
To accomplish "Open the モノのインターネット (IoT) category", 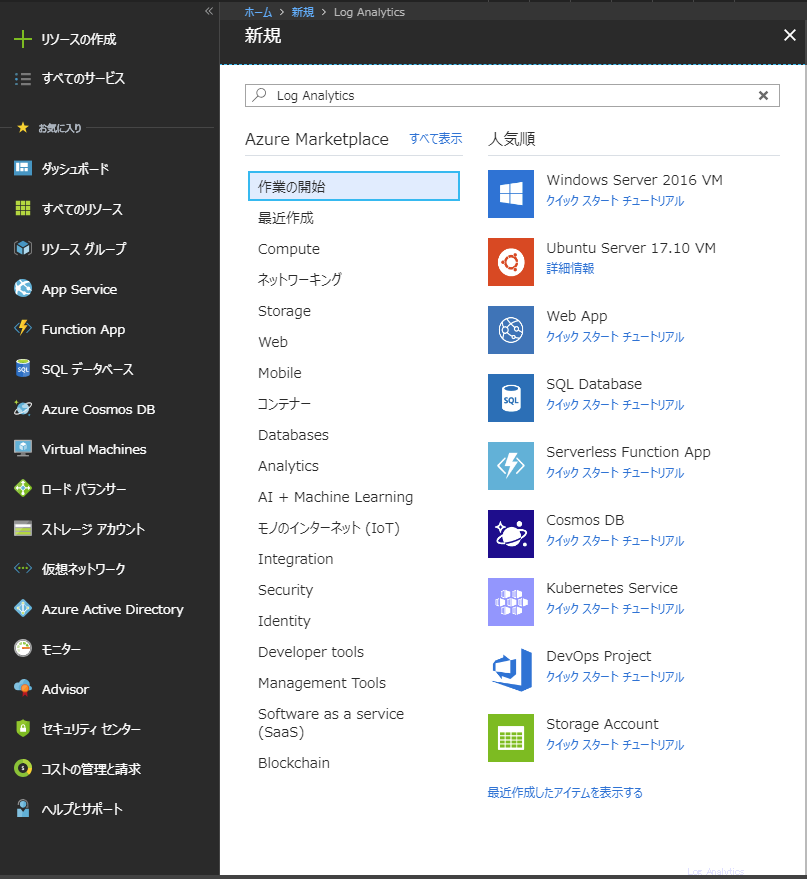I will (x=328, y=528).
